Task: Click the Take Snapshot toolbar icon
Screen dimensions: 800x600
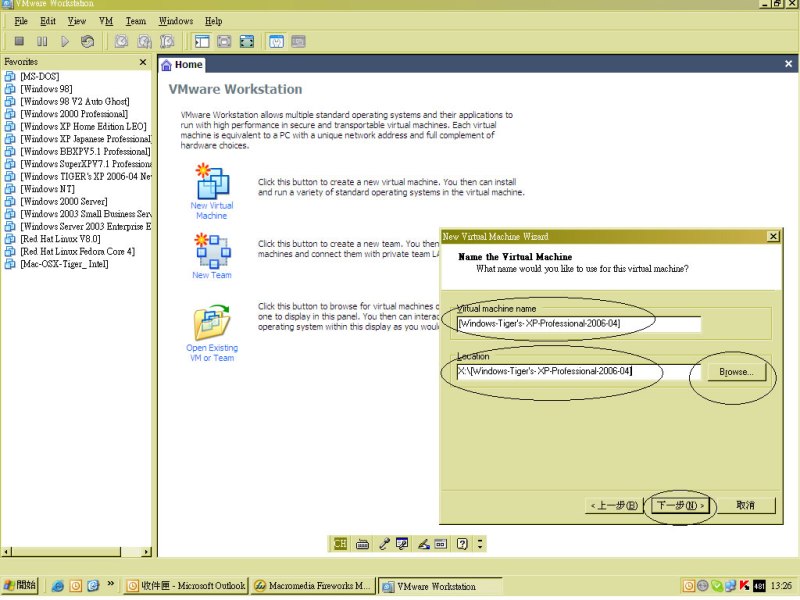Action: coord(121,41)
